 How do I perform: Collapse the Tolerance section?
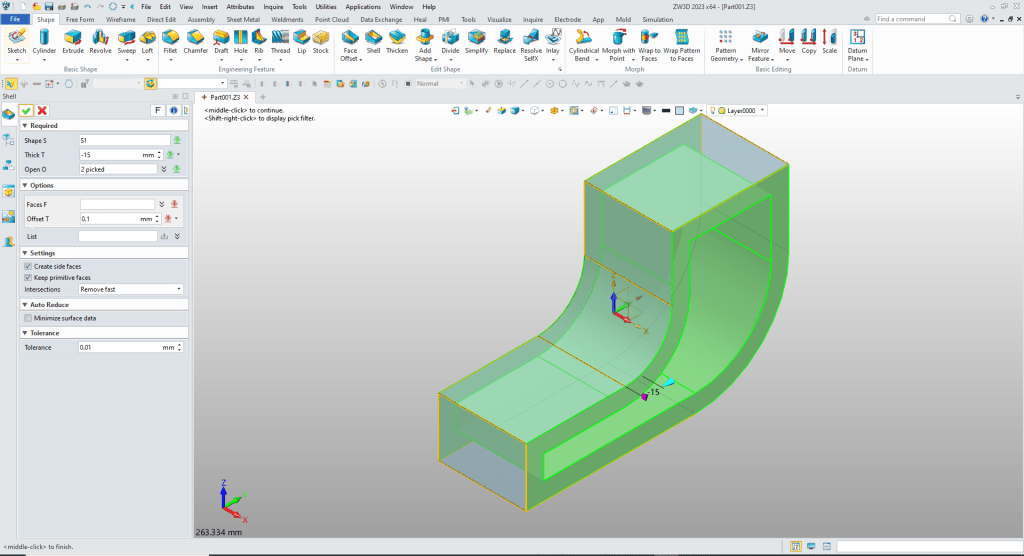[23, 333]
